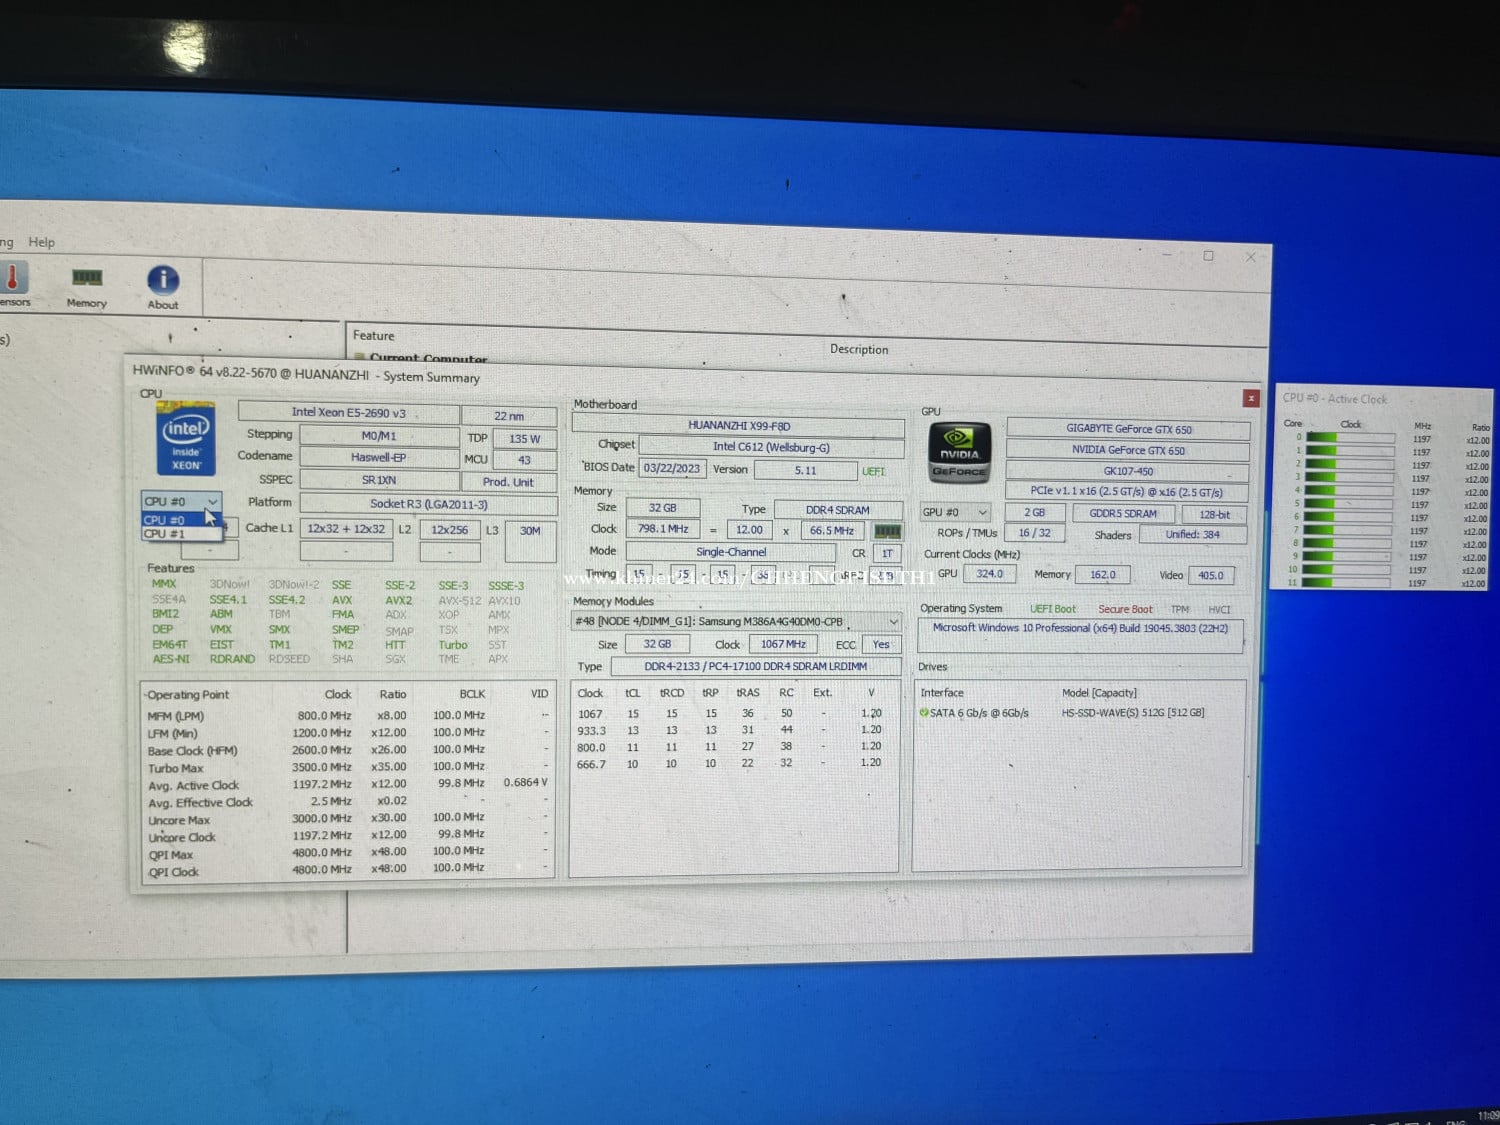Image resolution: width=1500 pixels, height=1125 pixels.
Task: Open the GPU #0 selector dropdown
Action: [x=982, y=512]
